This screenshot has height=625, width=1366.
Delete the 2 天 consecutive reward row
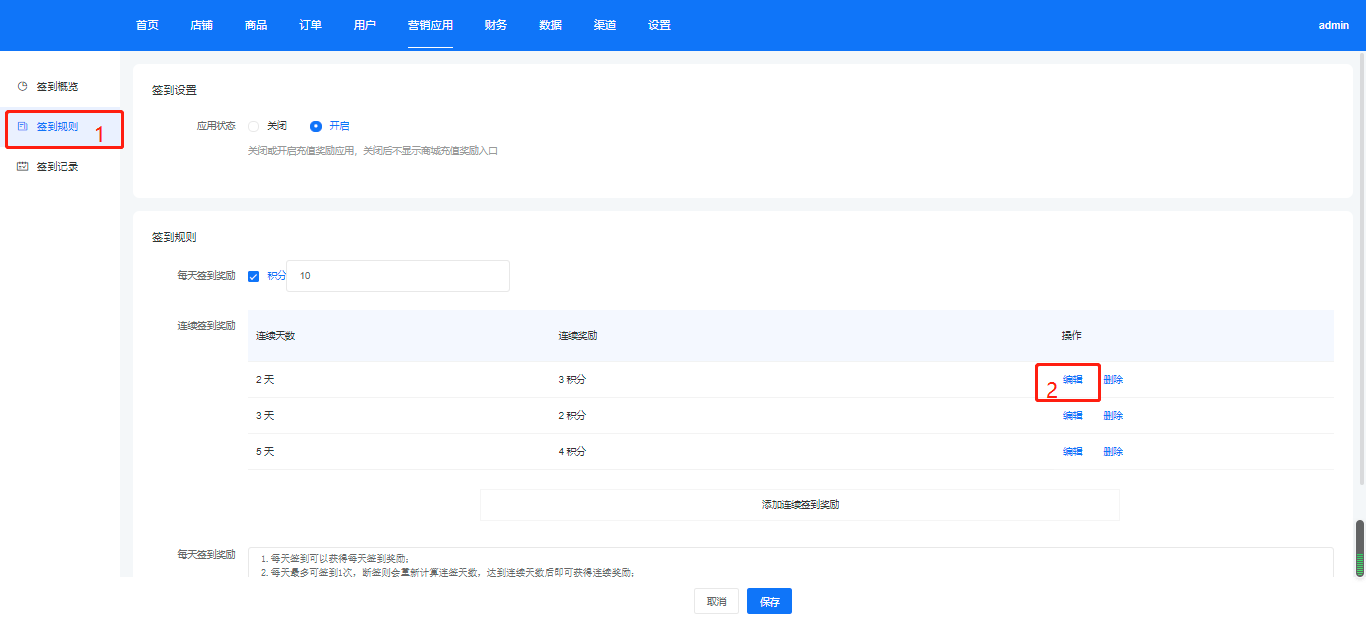[x=1113, y=380]
